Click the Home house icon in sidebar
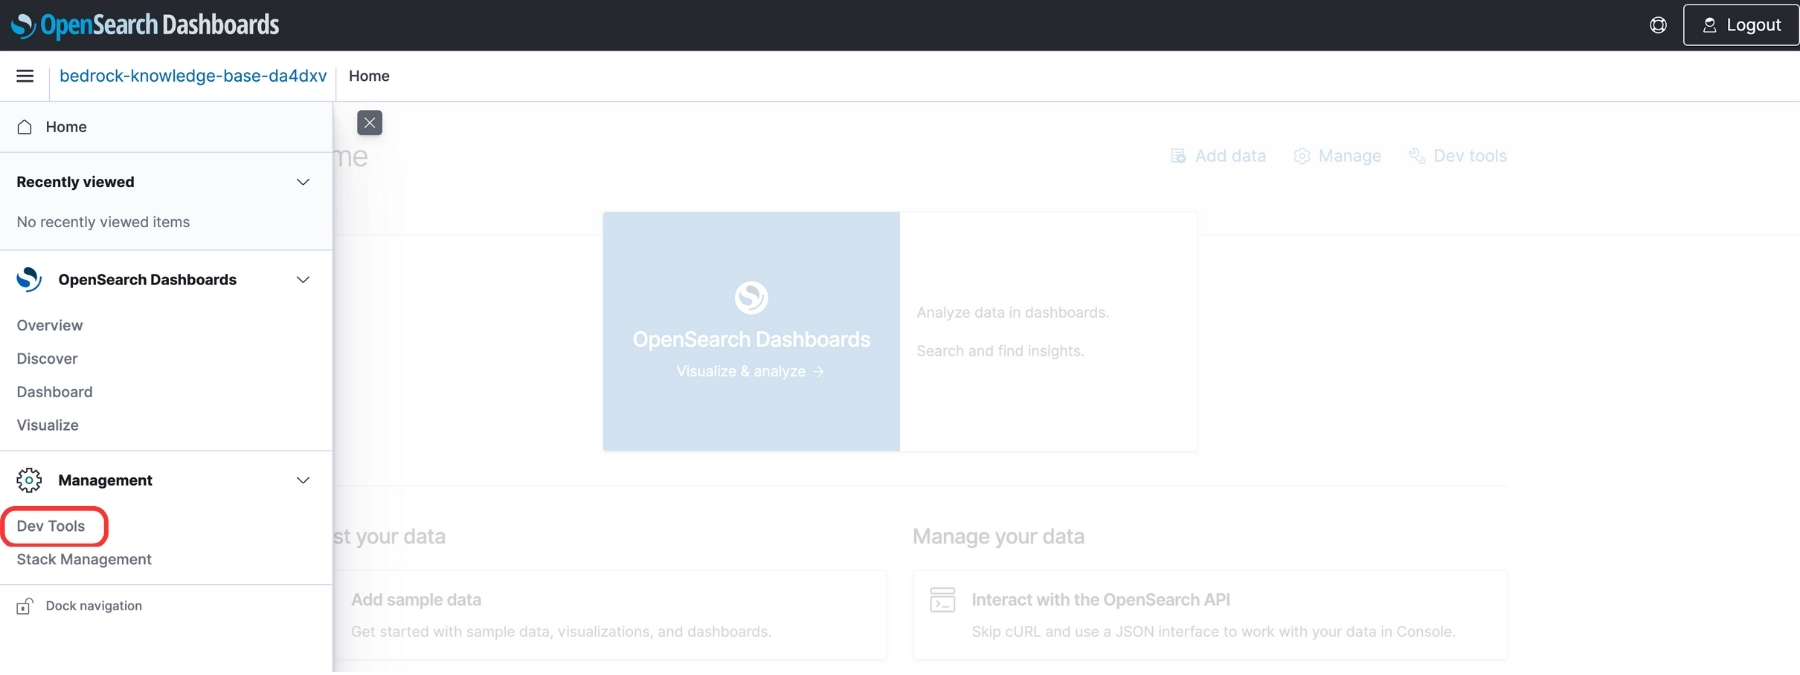Viewport: 1800px width, 675px height. 25,127
